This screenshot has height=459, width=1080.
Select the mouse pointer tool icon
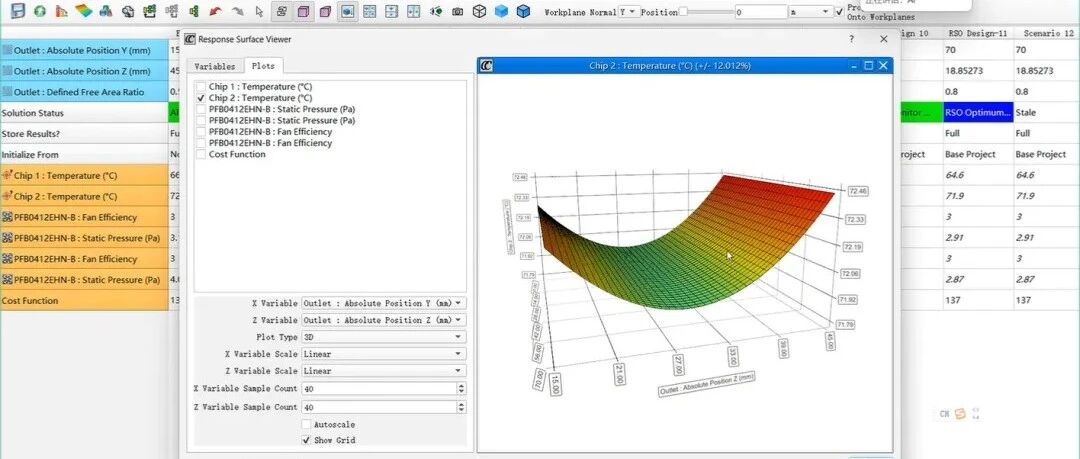pyautogui.click(x=259, y=11)
